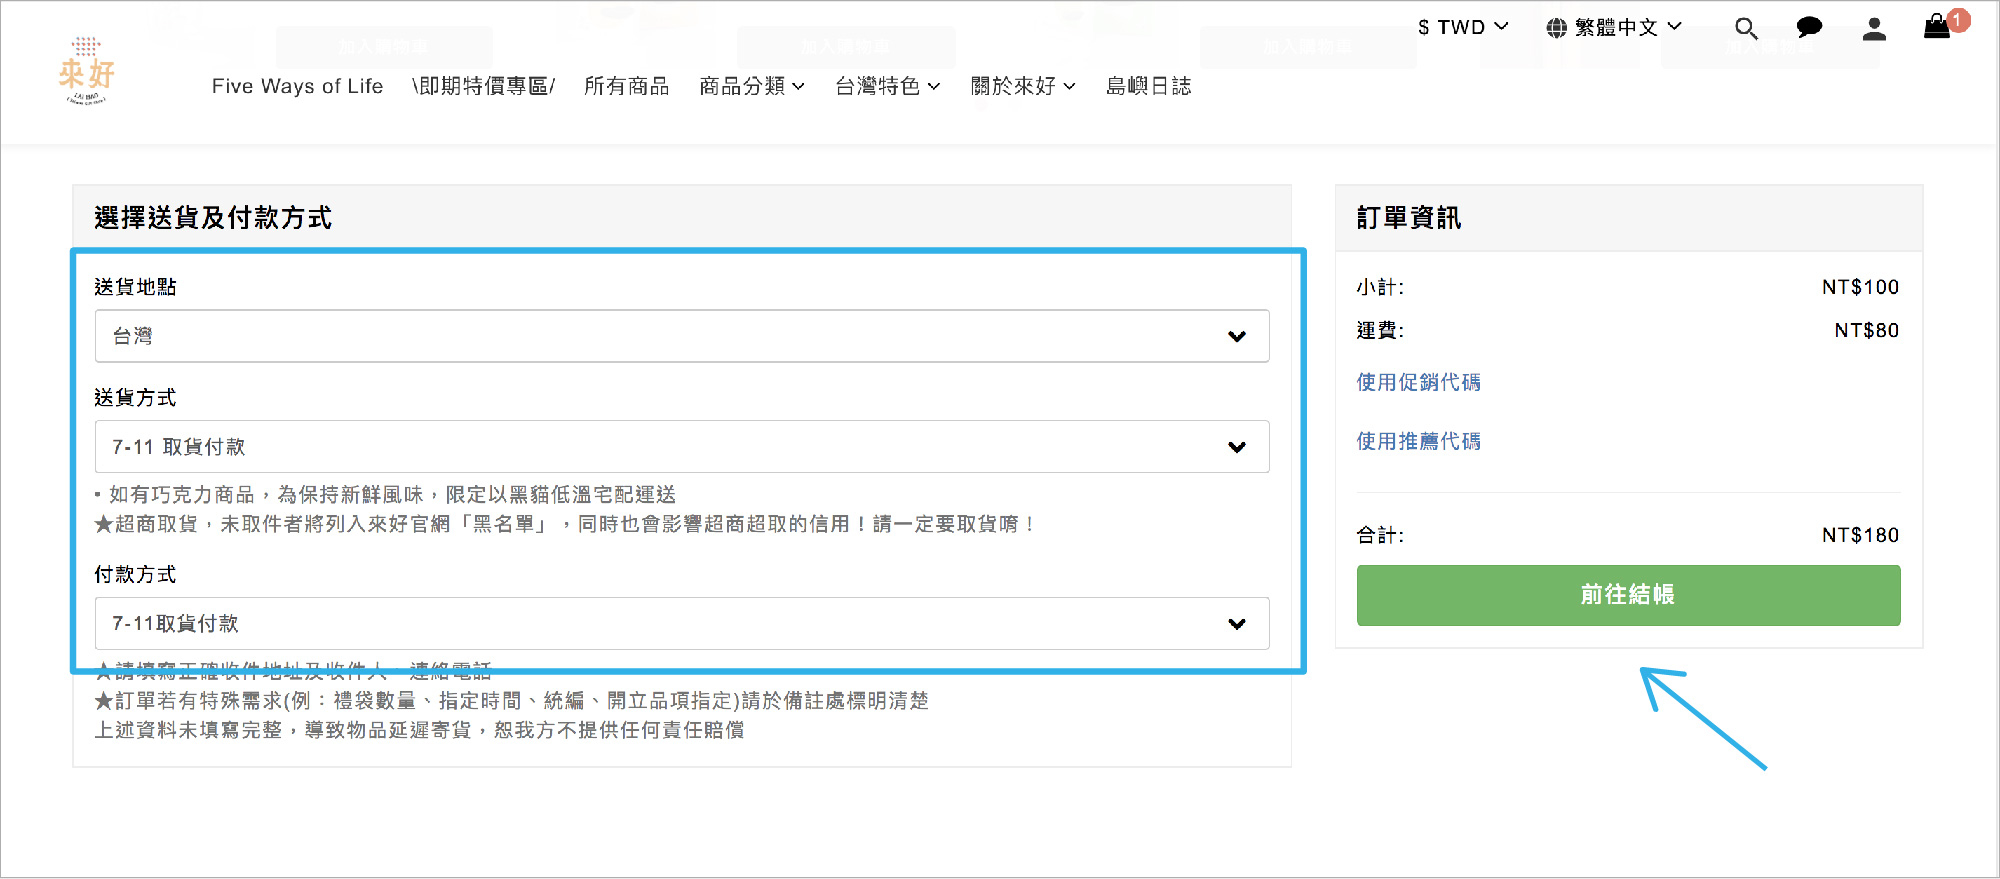Open the 即期特價專區 menu item
This screenshot has height=879, width=2000.
point(483,86)
